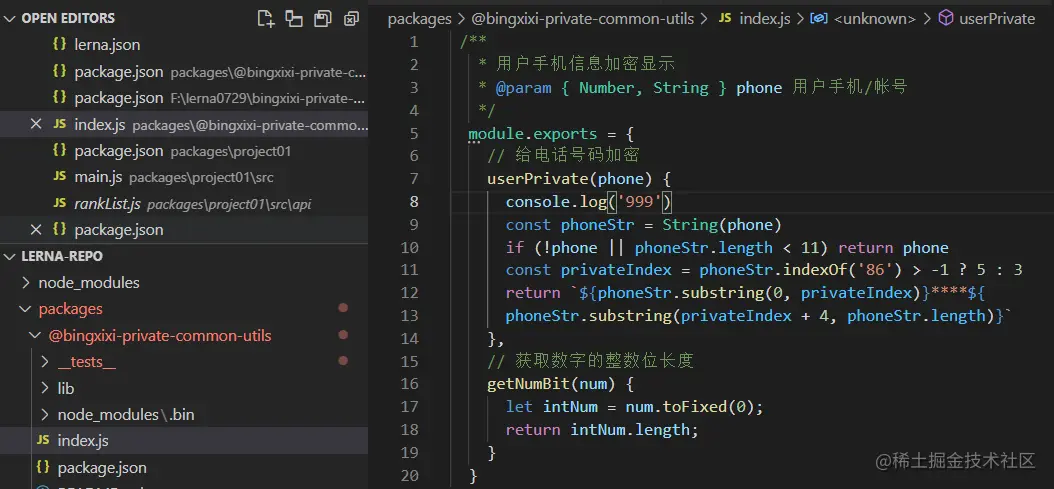
Task: Click the JS icon in the breadcrumb
Action: [x=725, y=18]
